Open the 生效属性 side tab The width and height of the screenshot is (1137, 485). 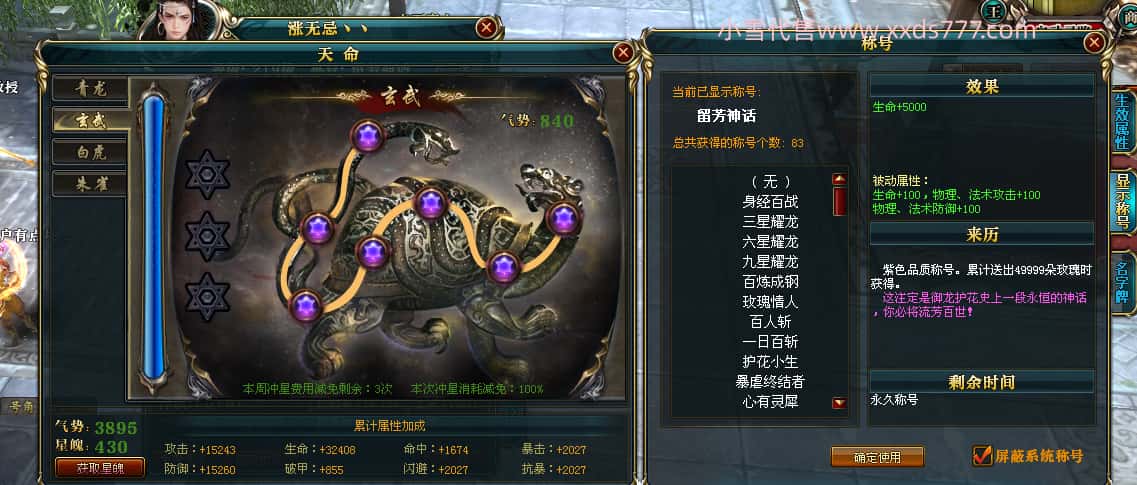1122,122
